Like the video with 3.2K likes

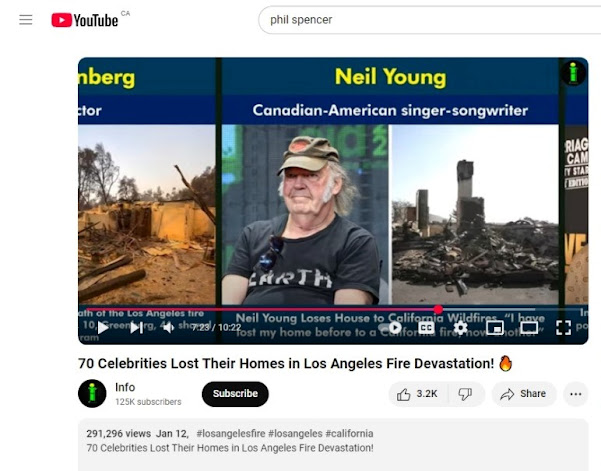click(417, 394)
